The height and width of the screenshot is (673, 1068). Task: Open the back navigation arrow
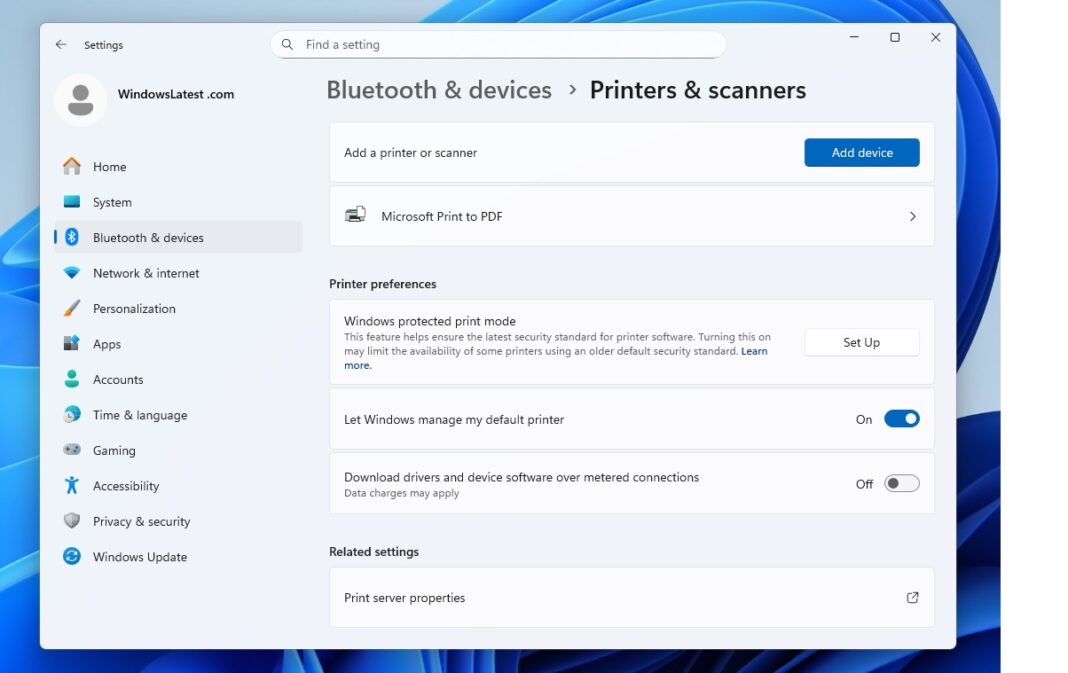[x=60, y=44]
